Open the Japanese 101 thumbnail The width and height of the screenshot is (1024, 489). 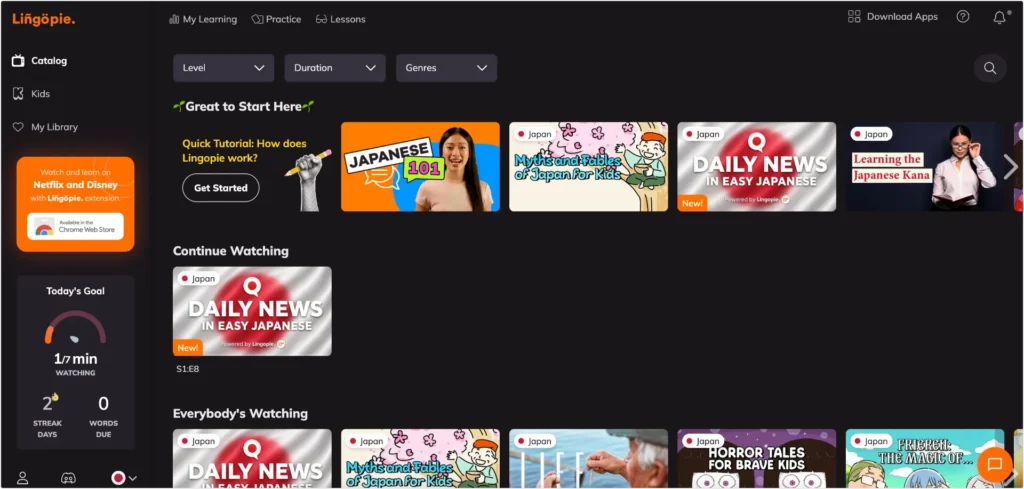click(x=421, y=166)
